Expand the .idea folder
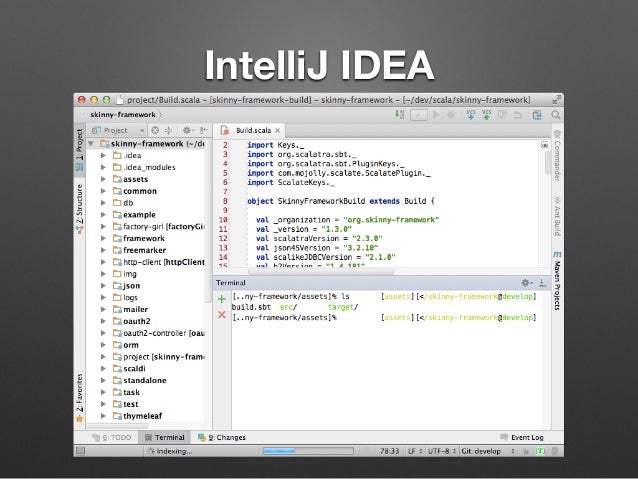The width and height of the screenshot is (638, 479). click(x=103, y=155)
